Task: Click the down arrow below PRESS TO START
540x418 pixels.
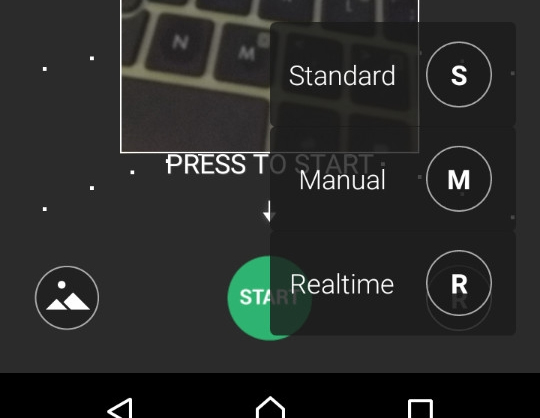Action: tap(269, 211)
